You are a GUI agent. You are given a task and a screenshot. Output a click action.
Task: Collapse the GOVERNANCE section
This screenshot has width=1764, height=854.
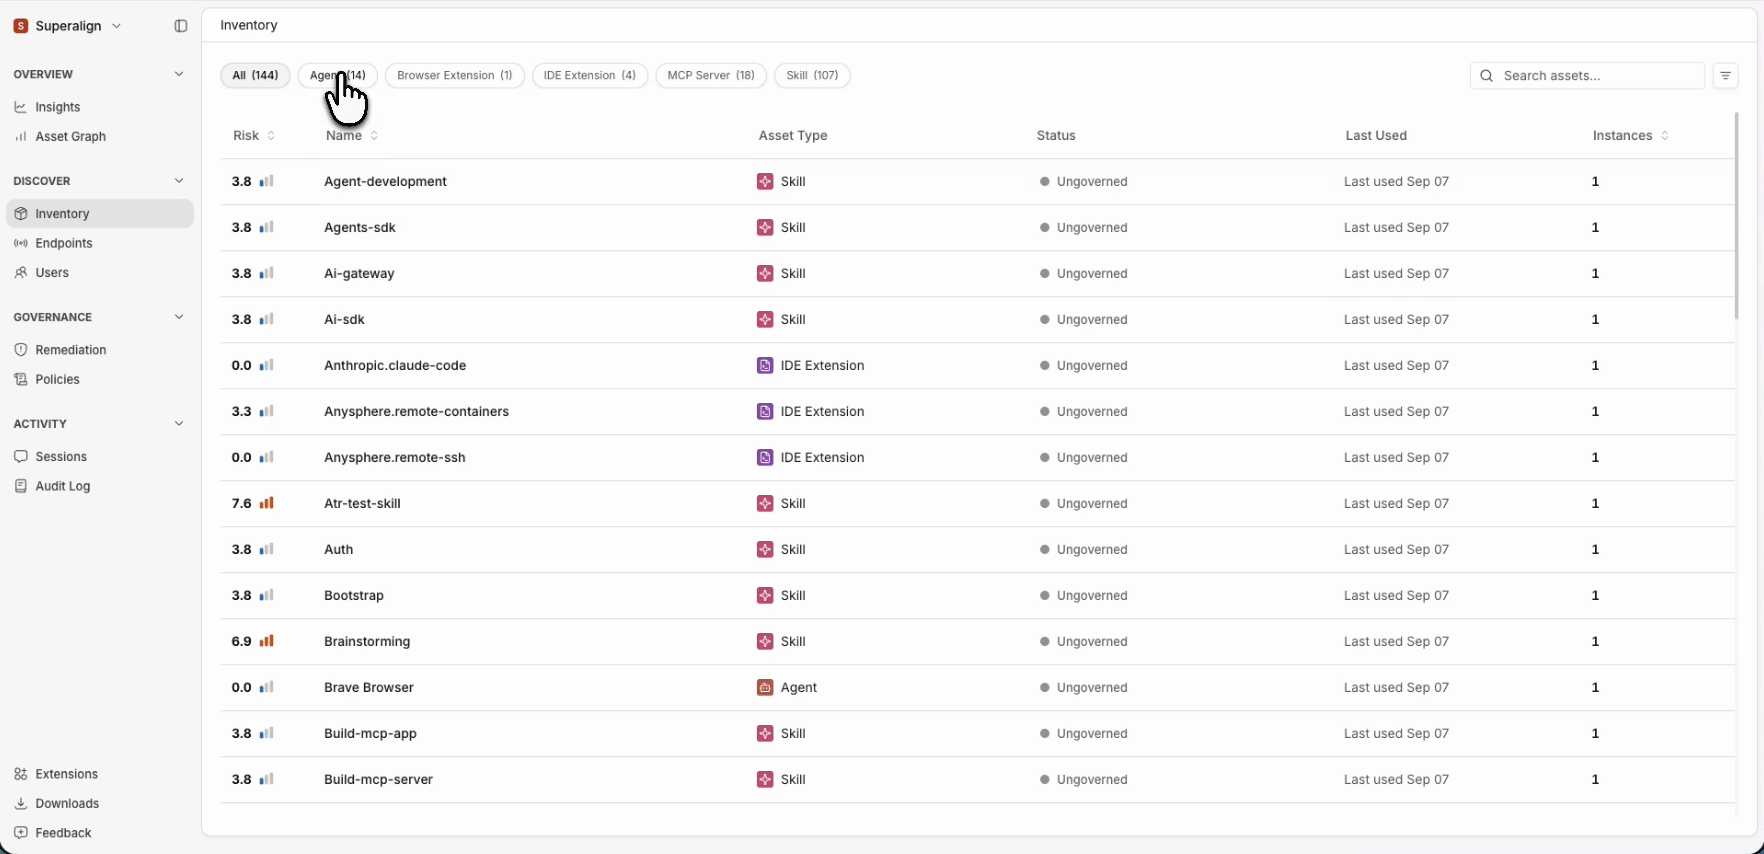[x=179, y=317]
